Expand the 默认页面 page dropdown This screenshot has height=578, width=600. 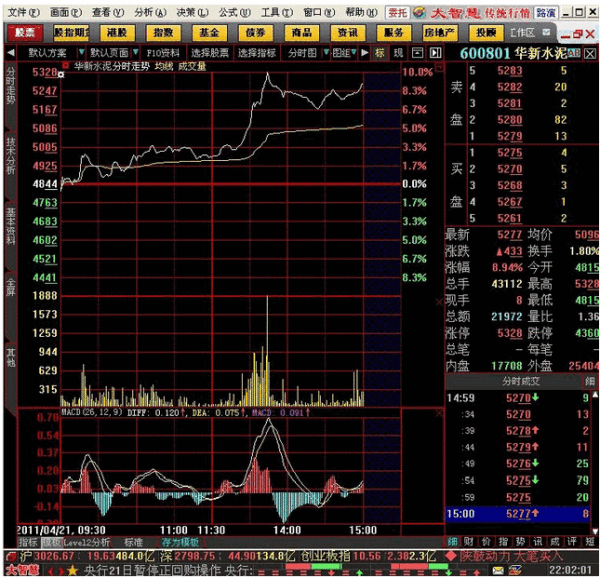tap(110, 51)
